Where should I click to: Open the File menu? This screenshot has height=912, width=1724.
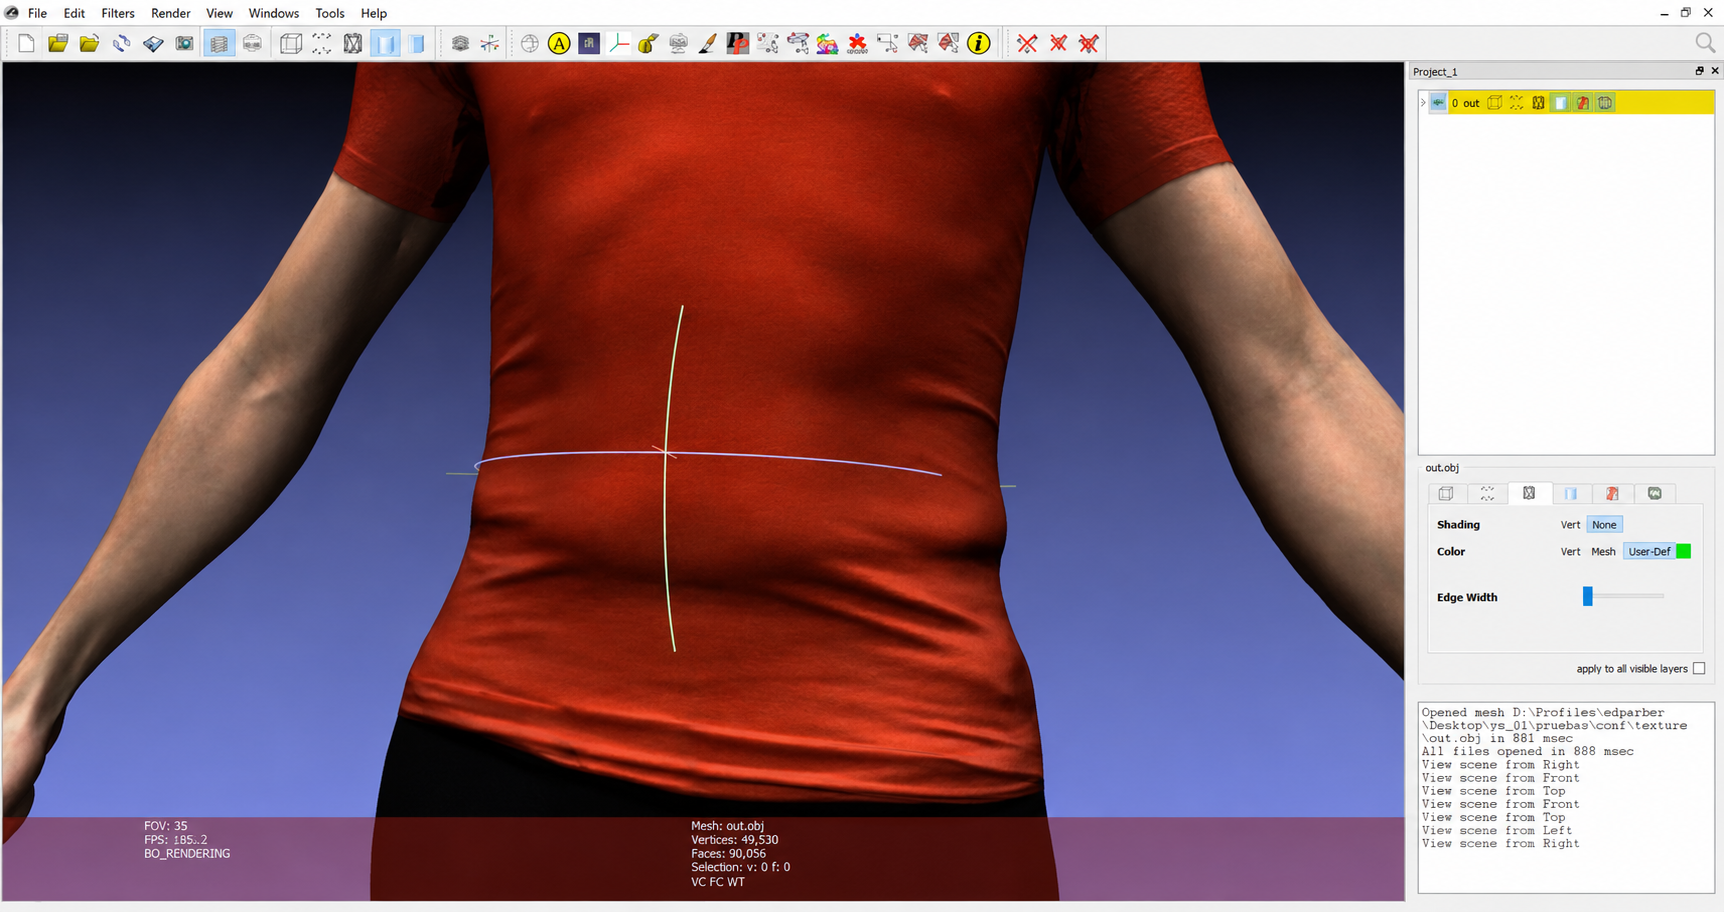[x=37, y=13]
